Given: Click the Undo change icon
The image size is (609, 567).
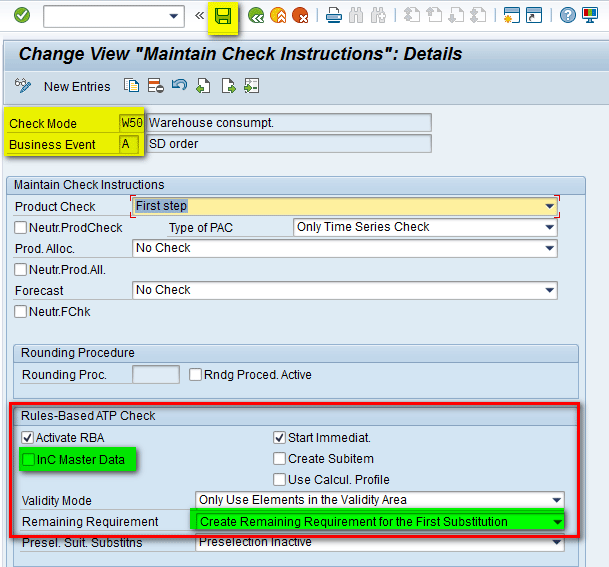Looking at the screenshot, I should click(x=180, y=86).
